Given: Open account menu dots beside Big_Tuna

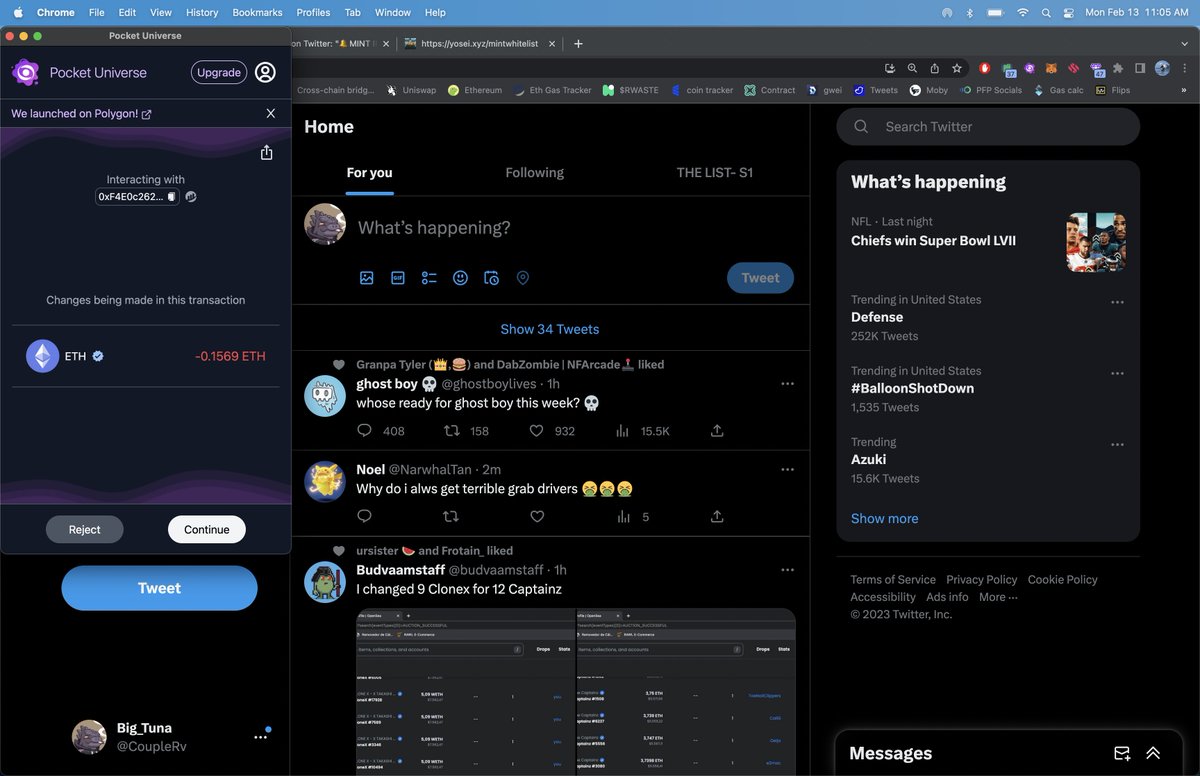Looking at the screenshot, I should point(260,737).
